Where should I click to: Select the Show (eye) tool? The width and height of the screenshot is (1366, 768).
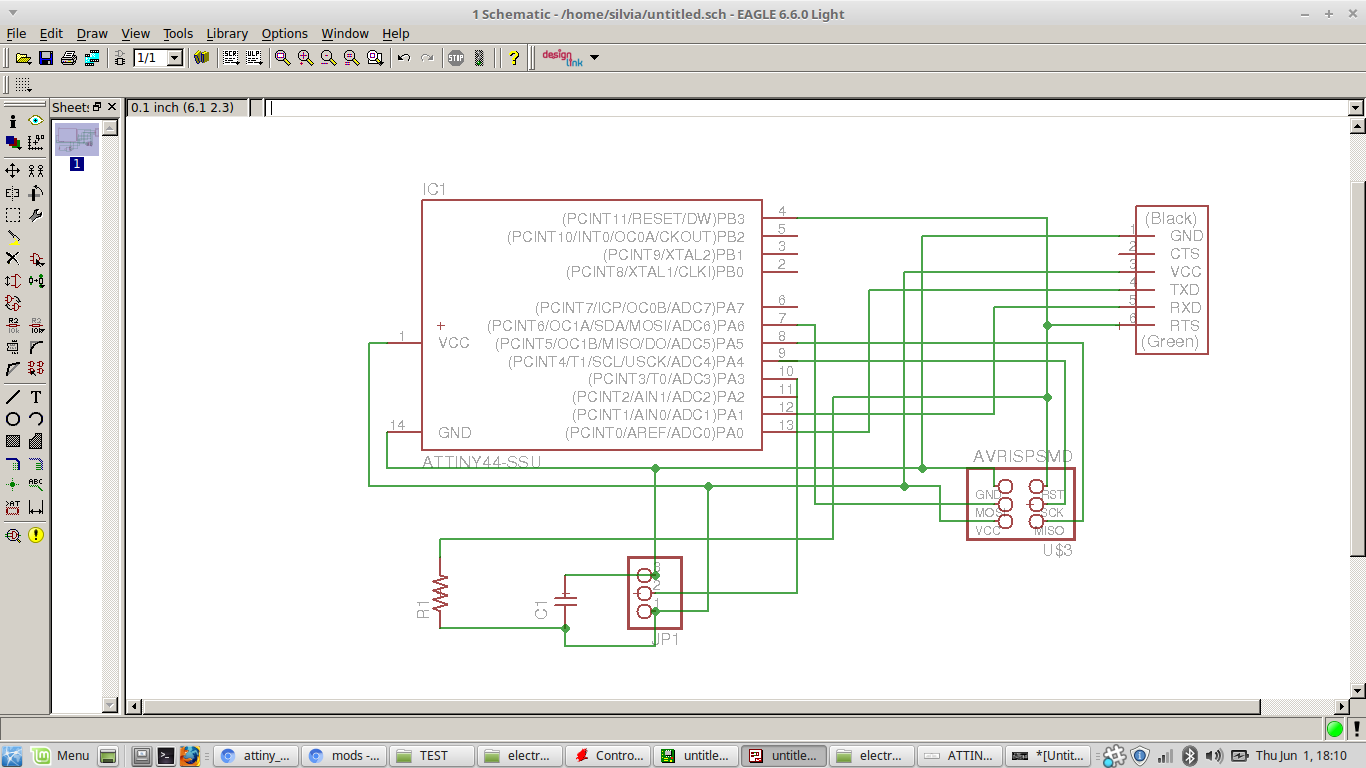tap(36, 120)
